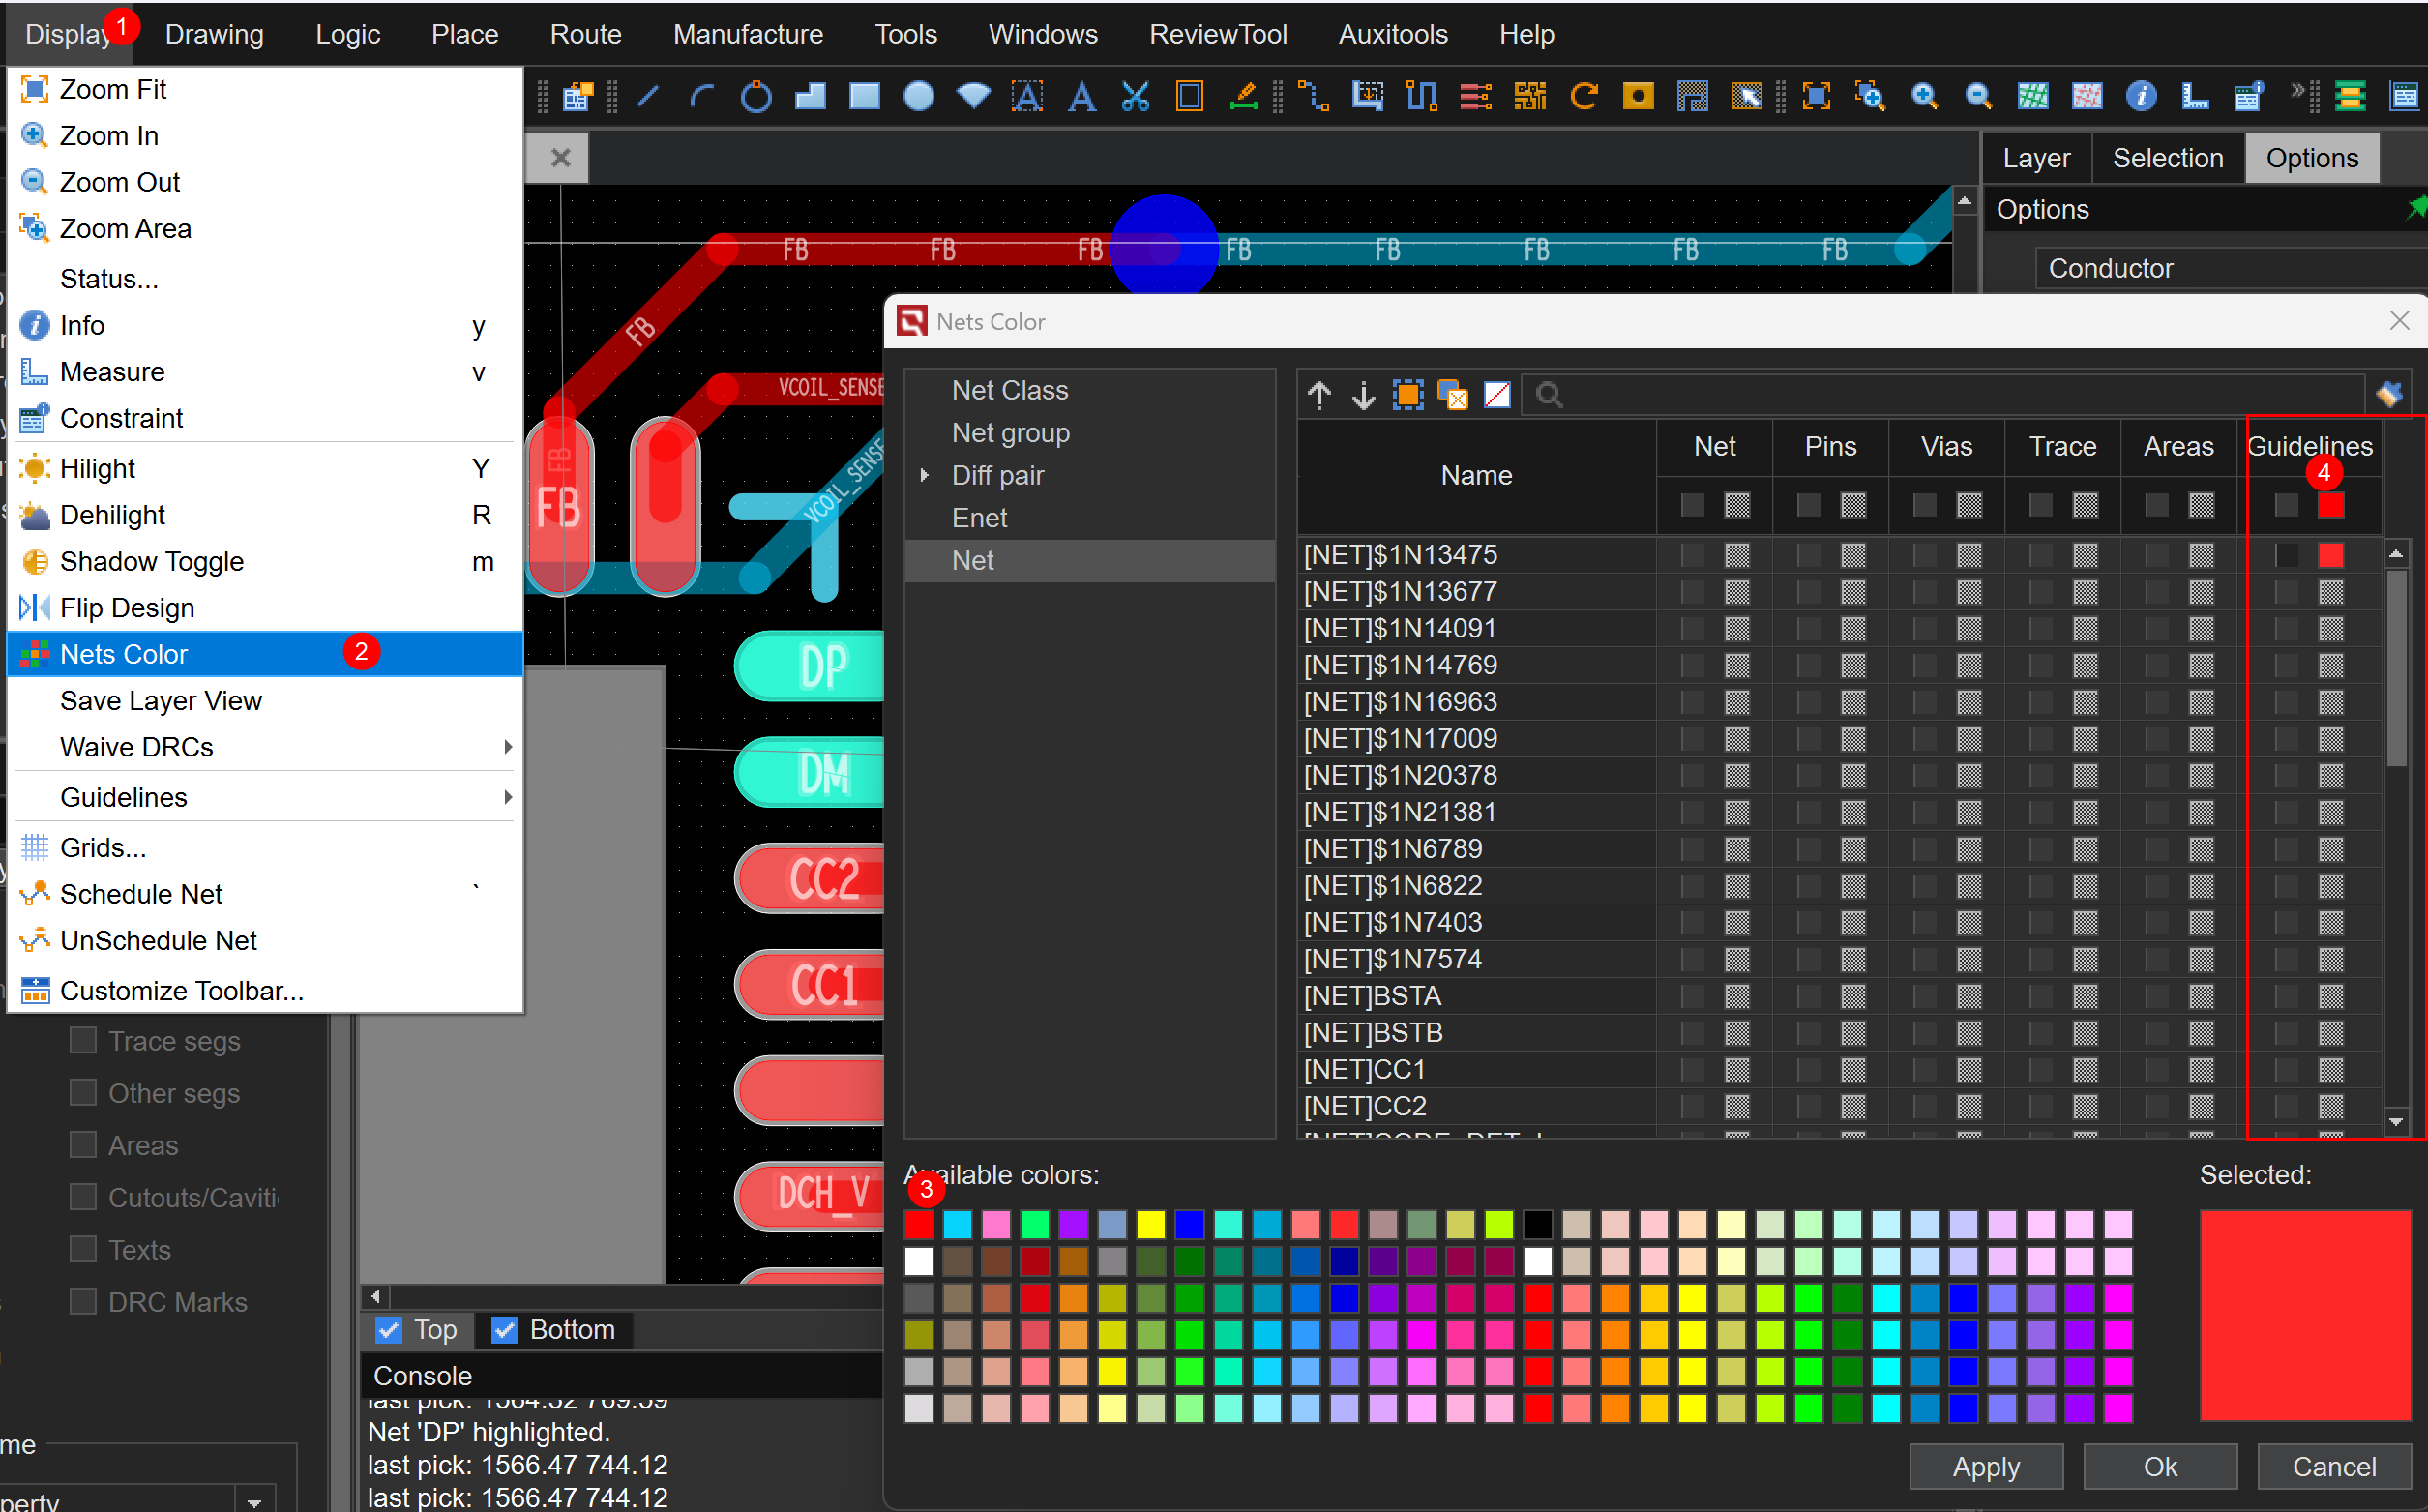
Task: Click the text 'A' tool icon
Action: [x=1081, y=97]
